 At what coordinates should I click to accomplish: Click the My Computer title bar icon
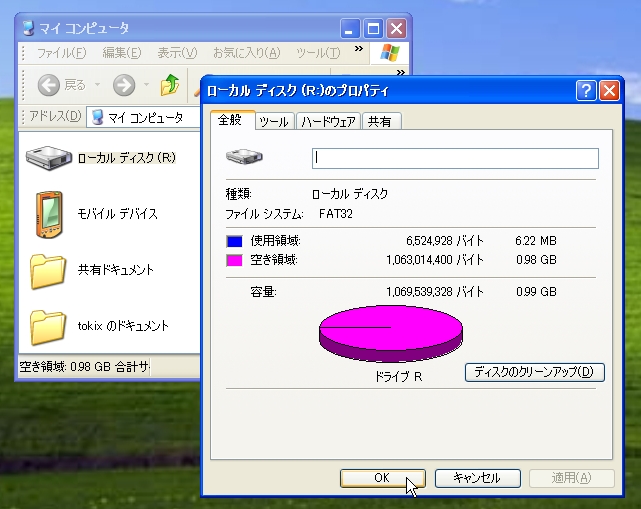(28, 28)
